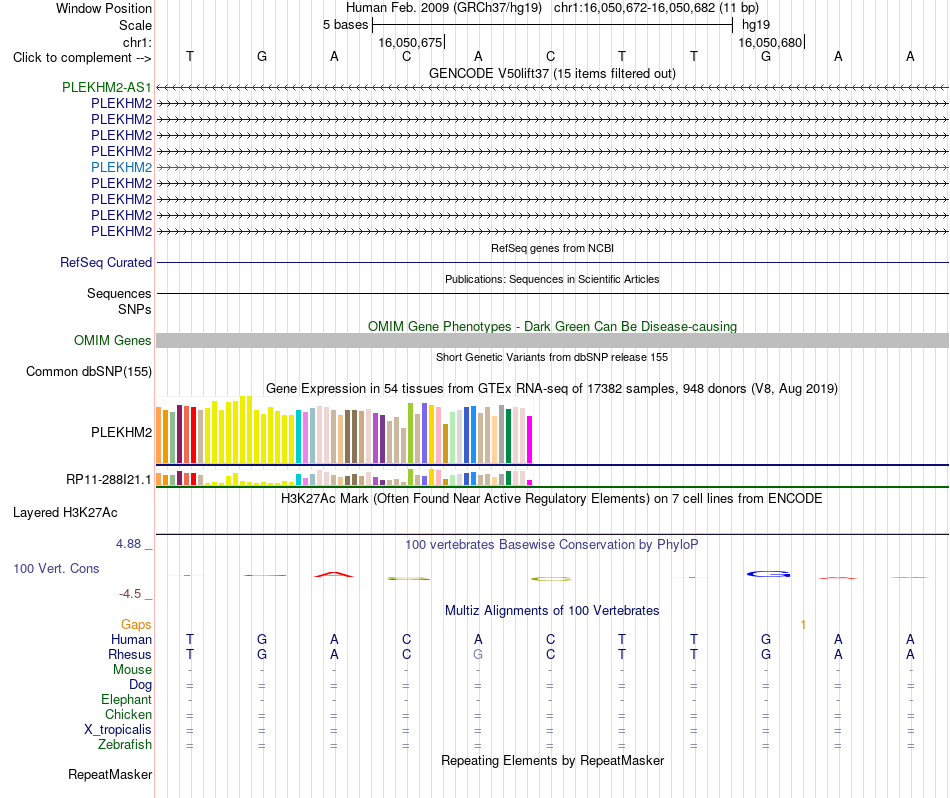This screenshot has width=950, height=798.
Task: Click the Chicken species label
Action: pyautogui.click(x=128, y=714)
